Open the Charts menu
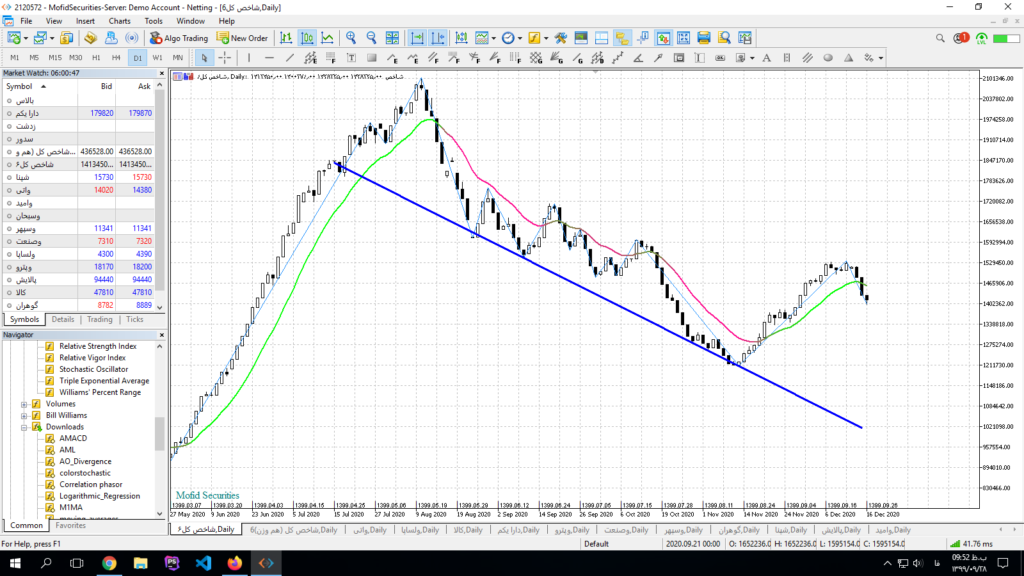Screen dimensions: 1024x576 (x=119, y=20)
